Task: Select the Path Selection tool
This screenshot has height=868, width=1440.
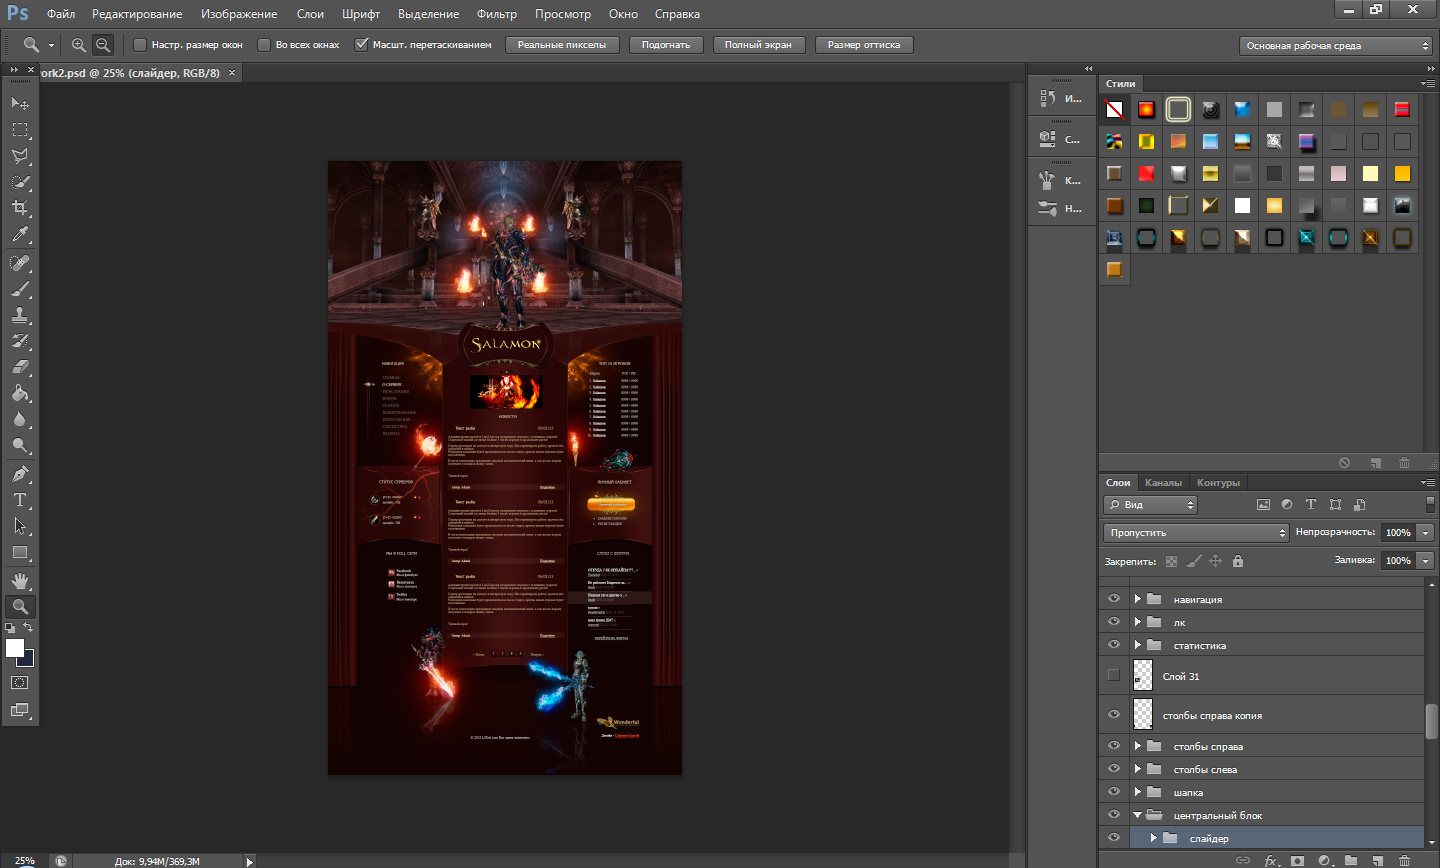Action: point(20,526)
